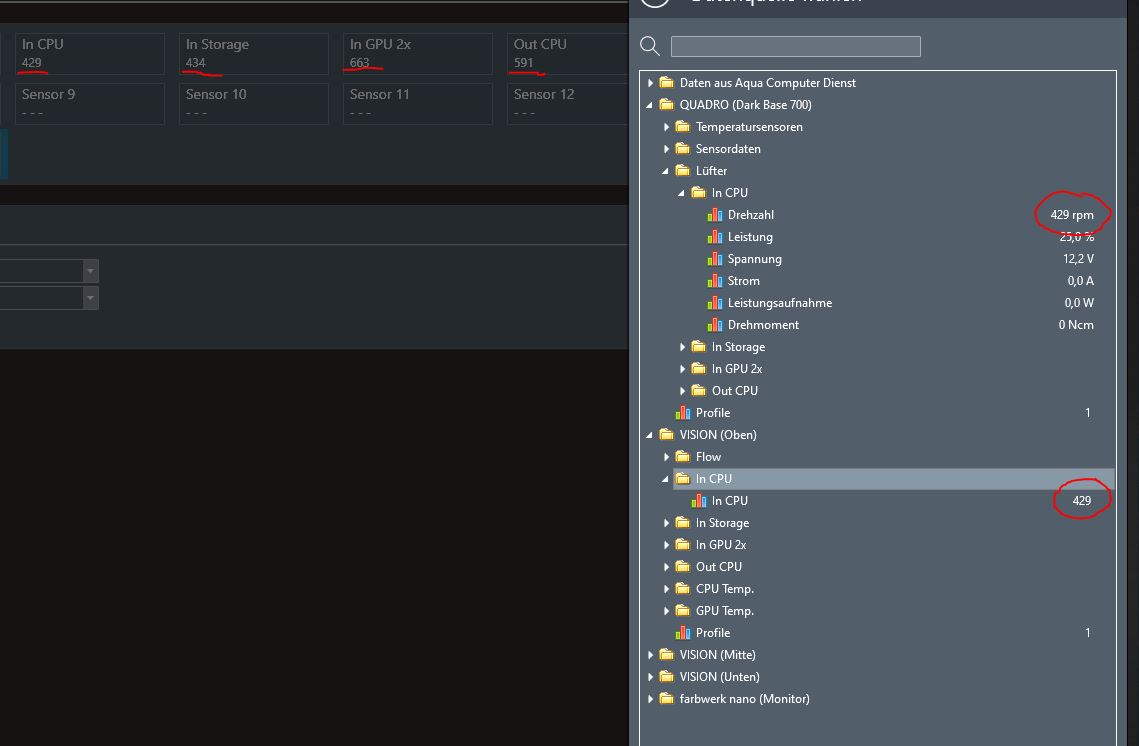Select the 12,2 V Spannung value
Image resolution: width=1139 pixels, height=746 pixels.
click(x=1078, y=259)
